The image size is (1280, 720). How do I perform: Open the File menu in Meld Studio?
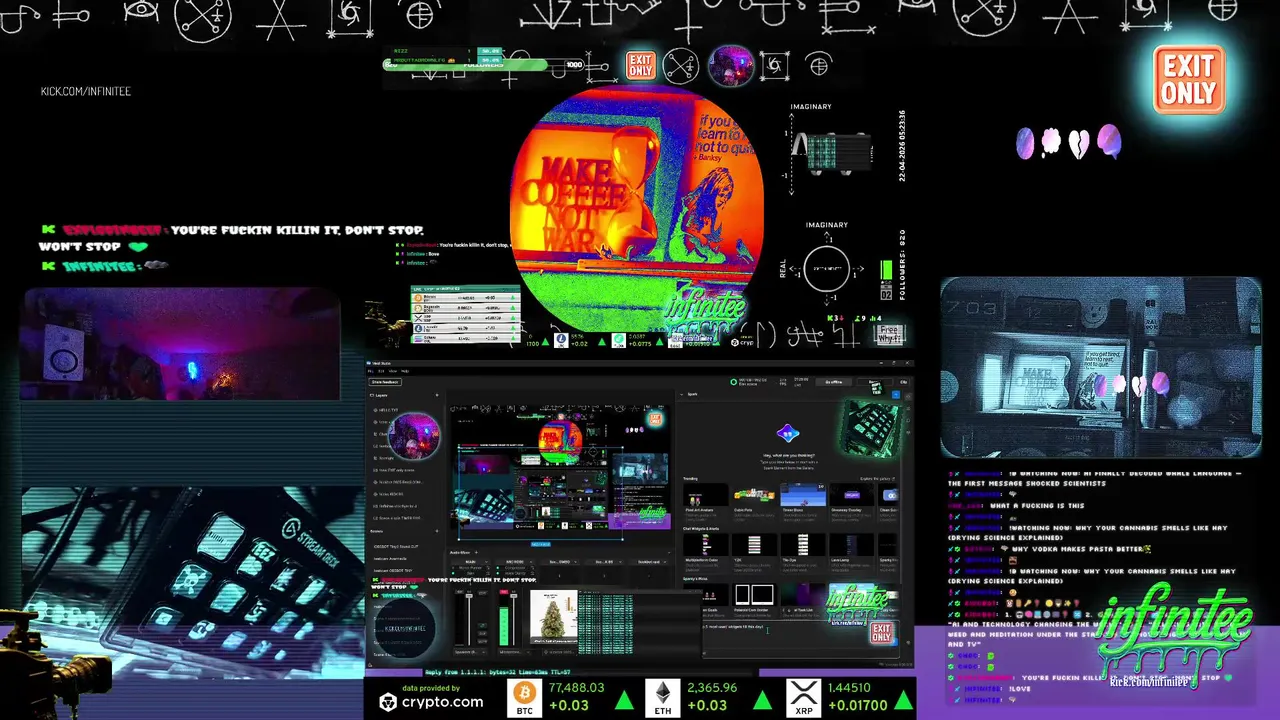click(x=371, y=371)
